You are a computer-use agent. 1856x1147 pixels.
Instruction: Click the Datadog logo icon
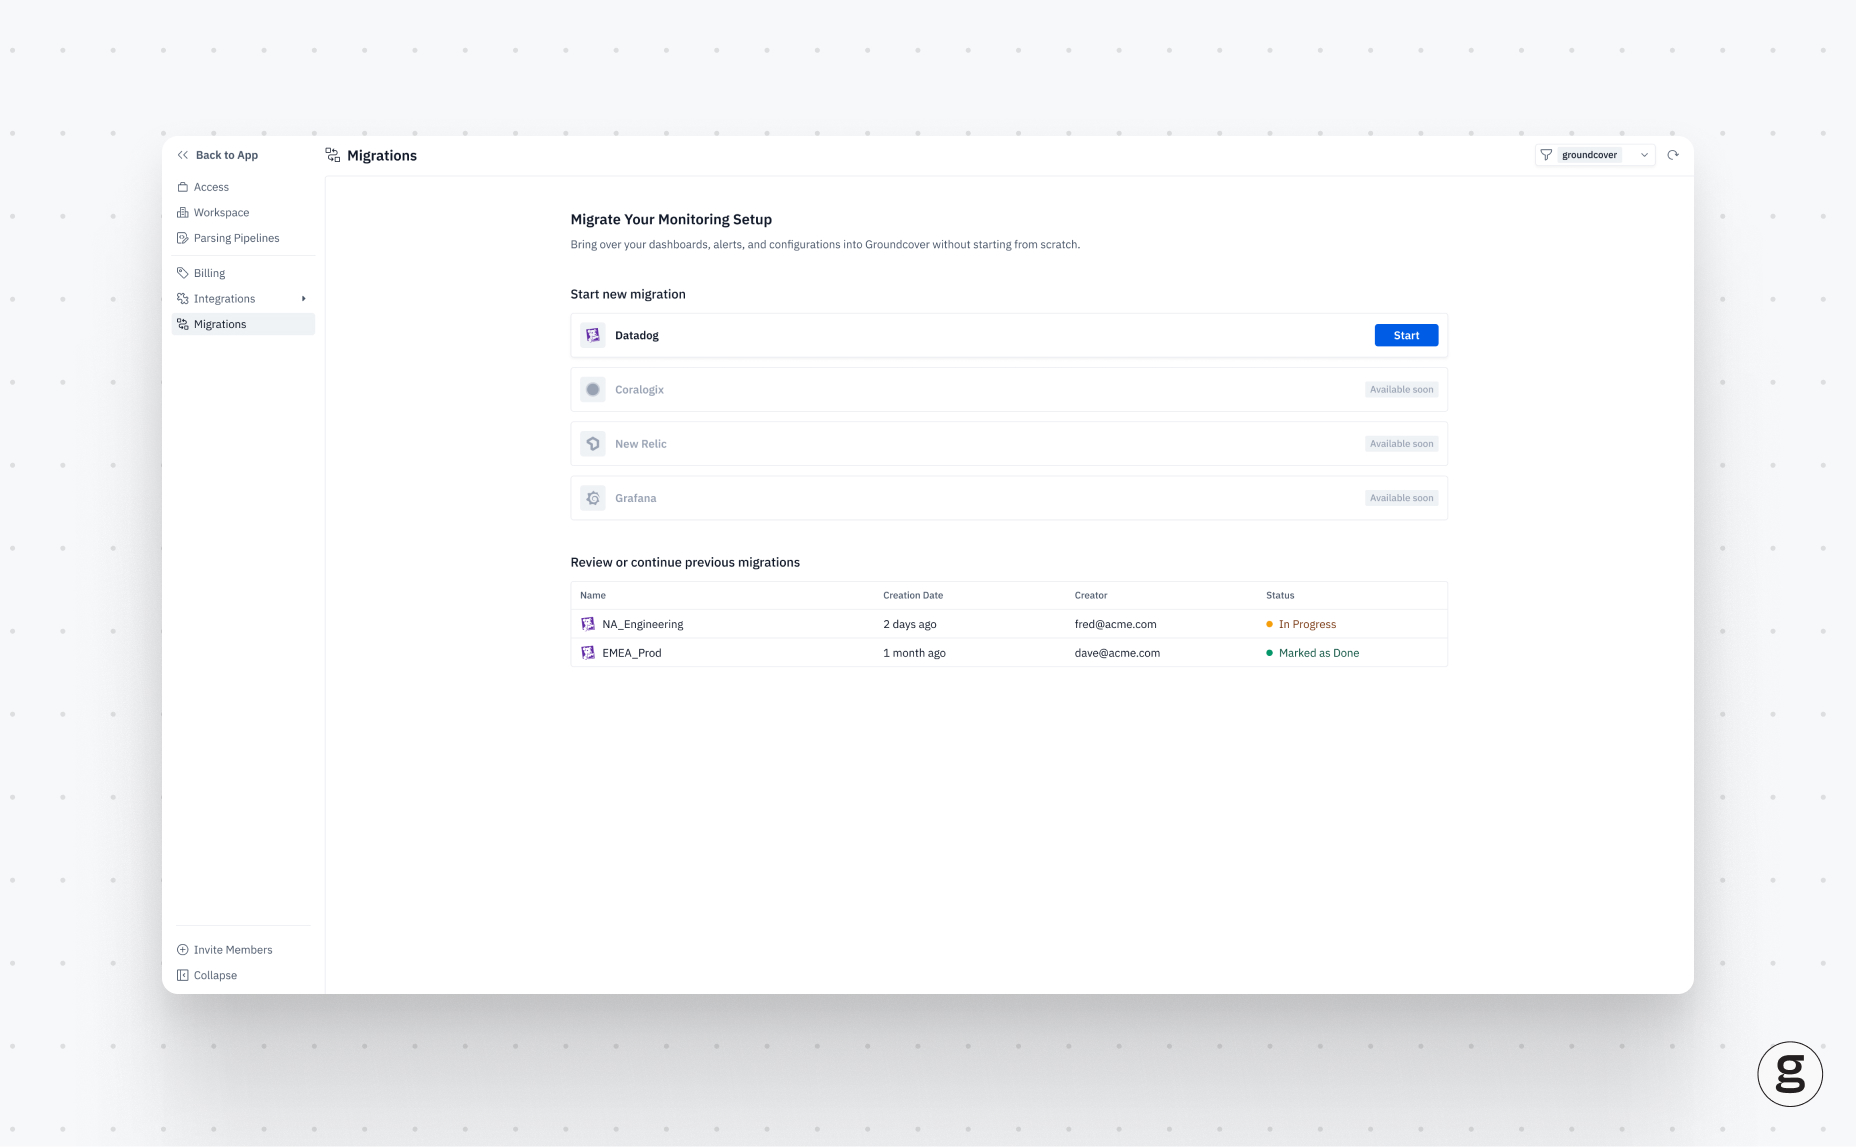[x=593, y=335]
